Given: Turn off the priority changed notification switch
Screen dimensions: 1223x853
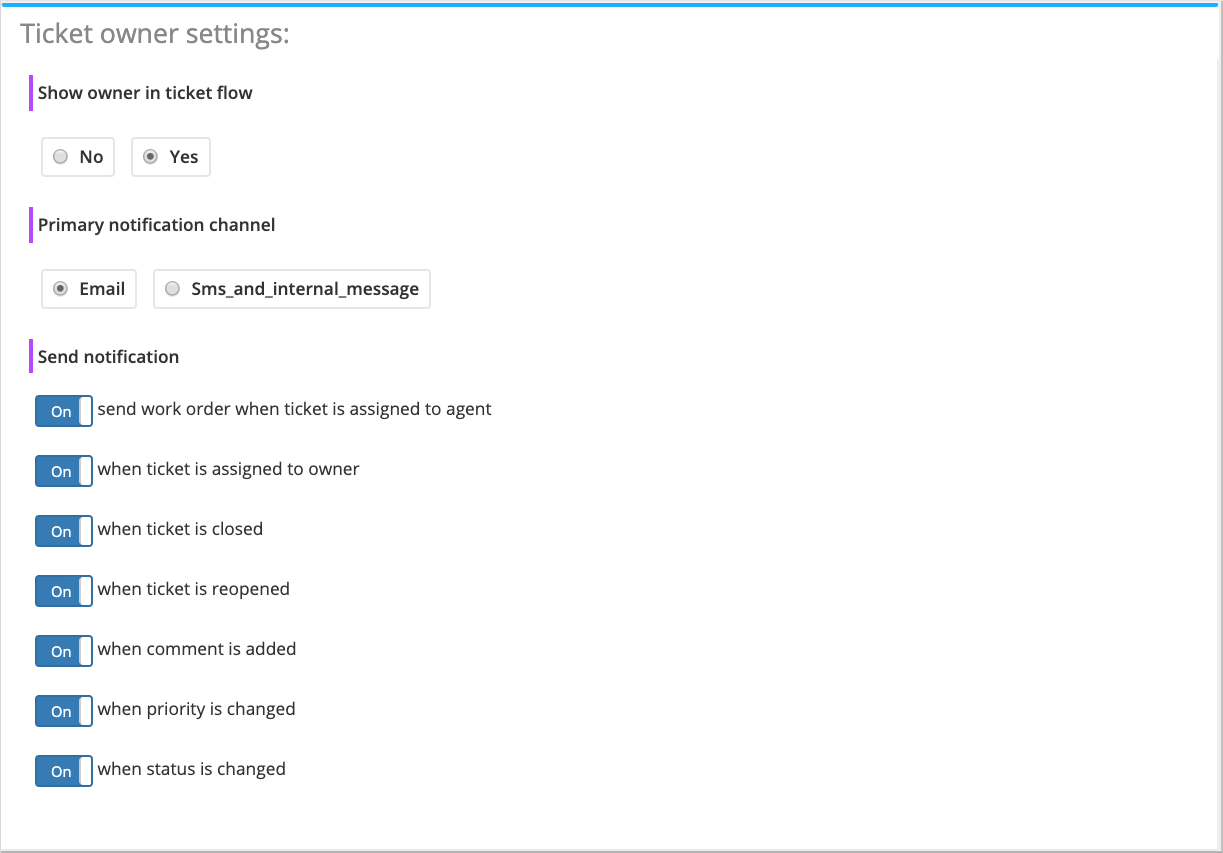Looking at the screenshot, I should (64, 711).
